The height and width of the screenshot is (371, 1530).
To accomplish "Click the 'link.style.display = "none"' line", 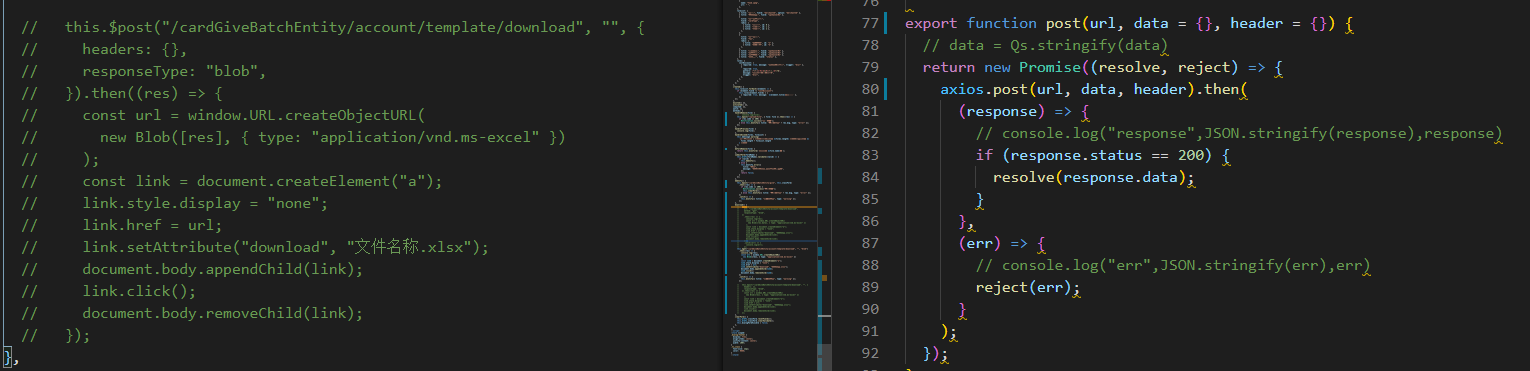I will (206, 203).
